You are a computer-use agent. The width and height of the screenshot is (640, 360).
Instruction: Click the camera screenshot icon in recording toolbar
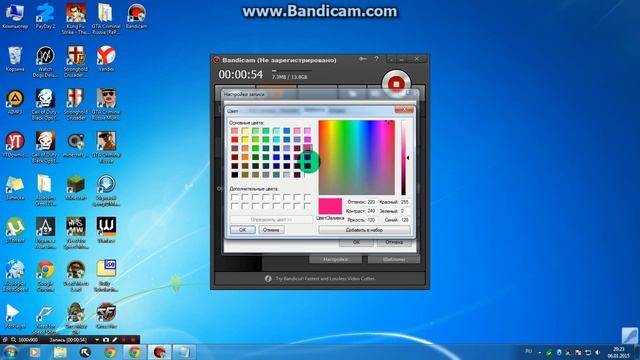[x=106, y=340]
